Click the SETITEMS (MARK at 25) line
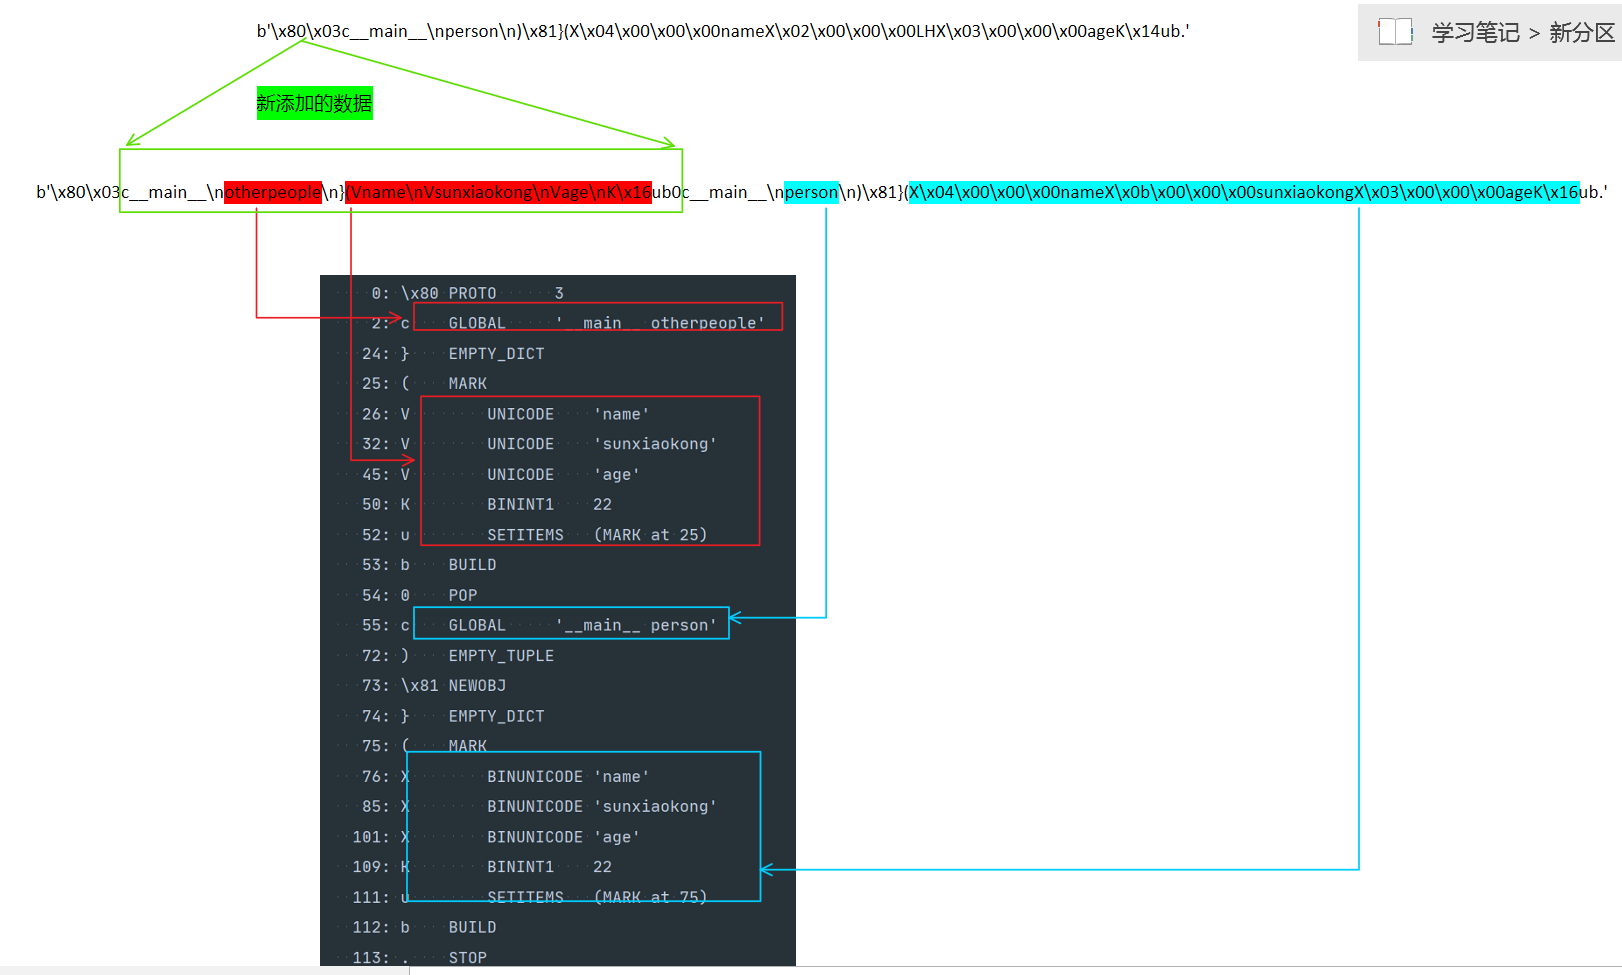1622x975 pixels. [596, 535]
